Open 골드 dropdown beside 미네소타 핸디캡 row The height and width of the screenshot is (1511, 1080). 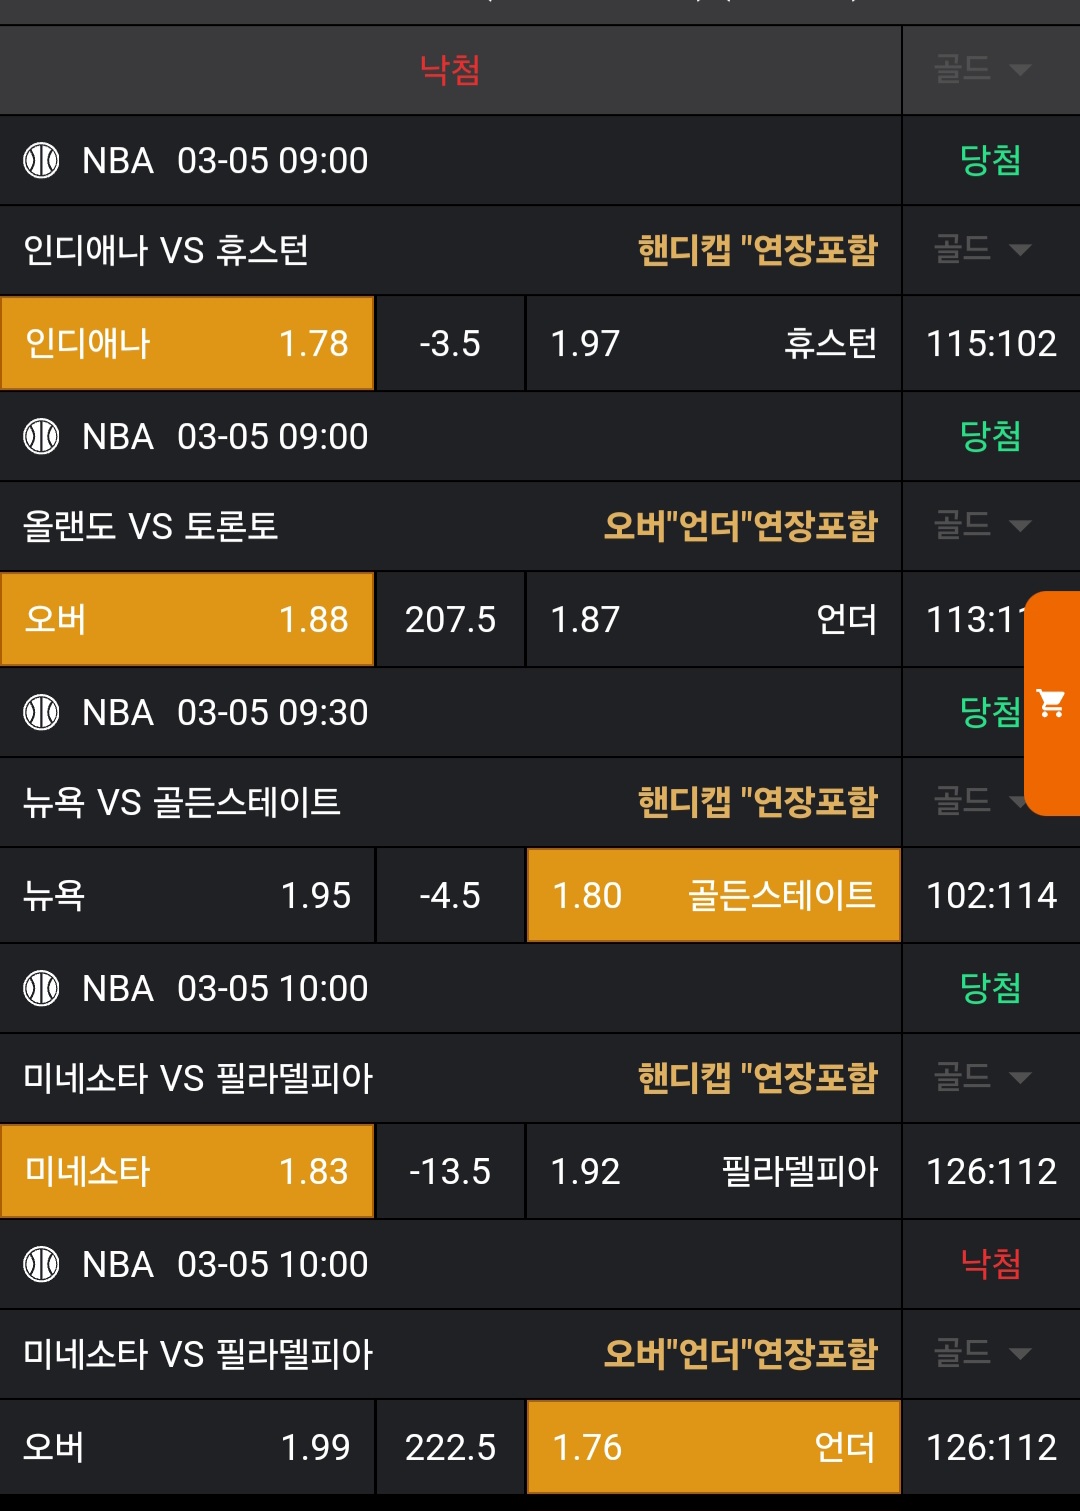(x=982, y=1077)
